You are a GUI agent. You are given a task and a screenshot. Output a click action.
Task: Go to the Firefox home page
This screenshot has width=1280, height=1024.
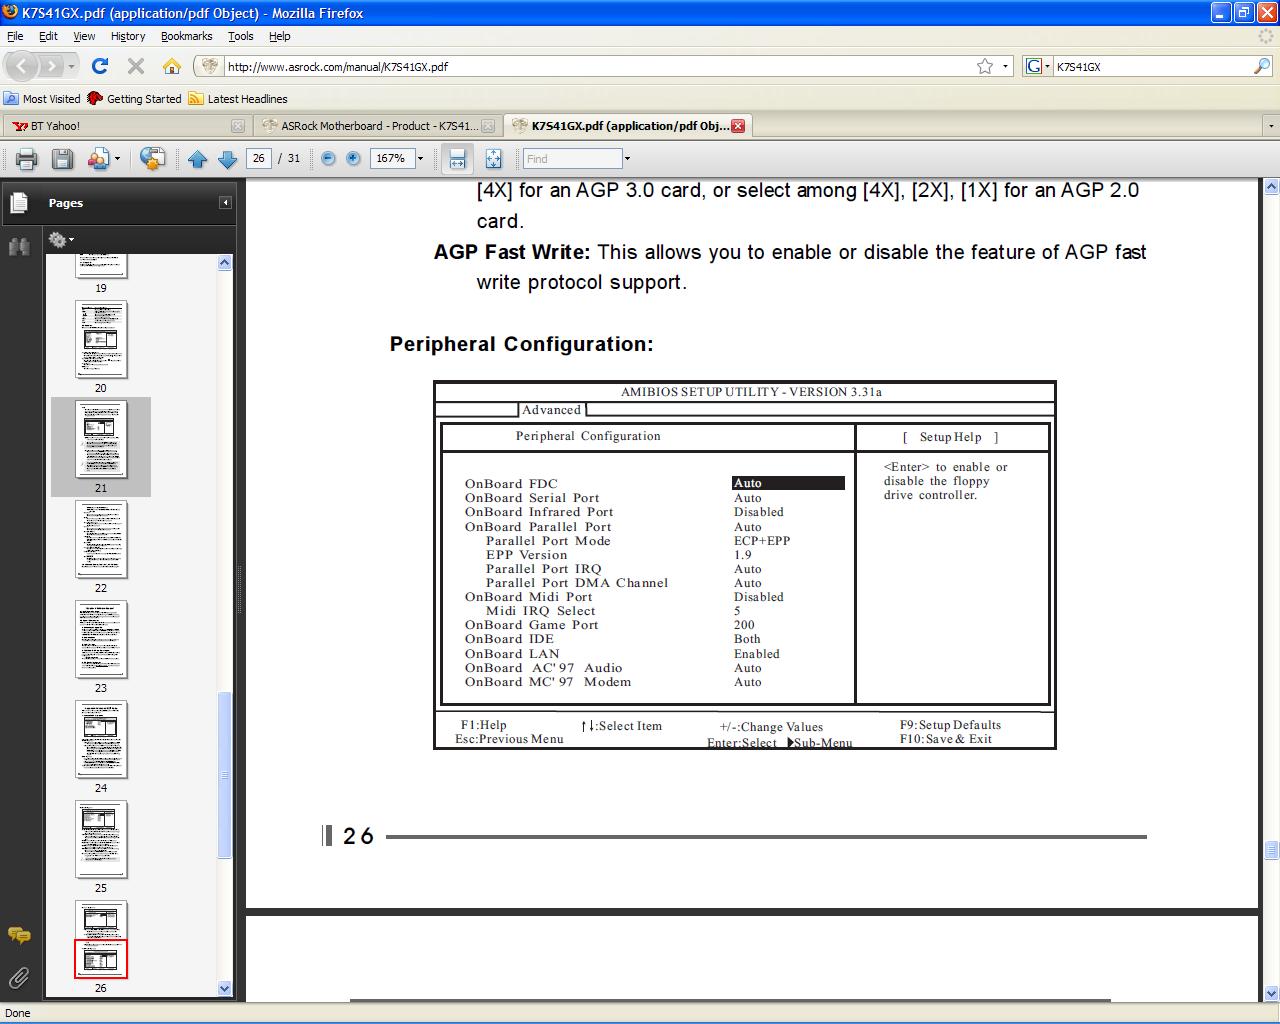coord(172,66)
